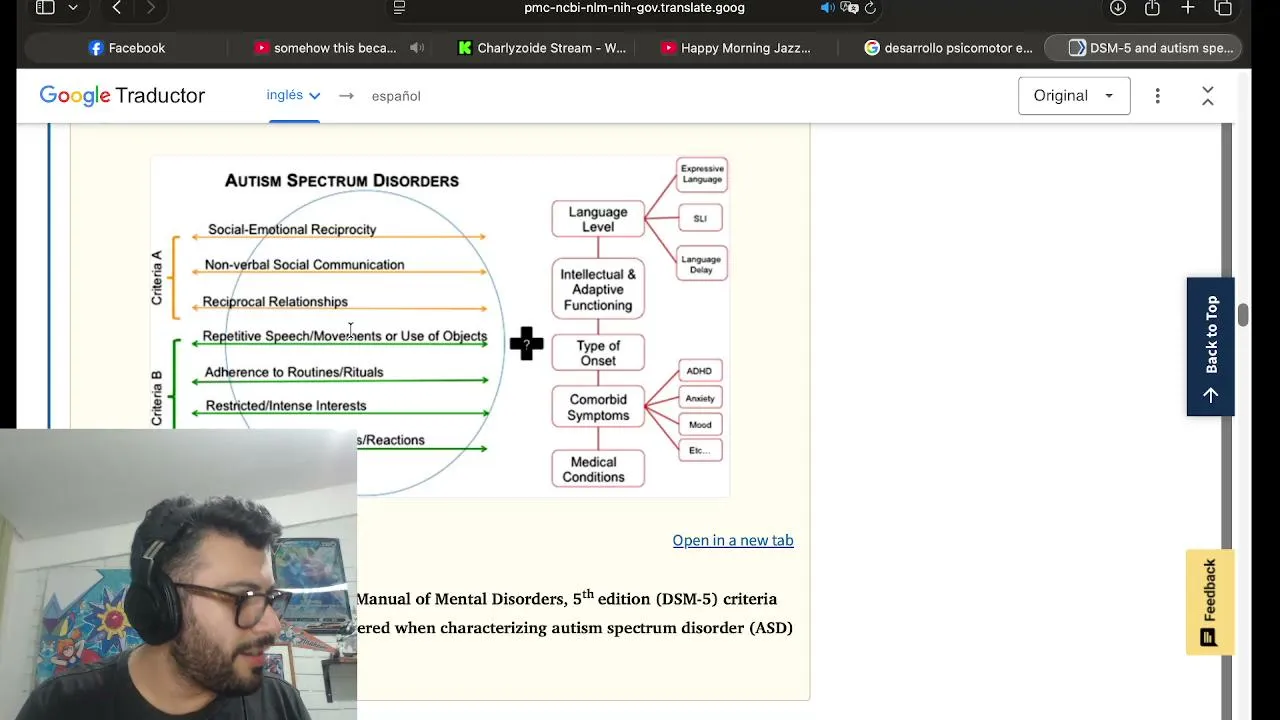This screenshot has width=1280, height=720.
Task: Mute the 'somehow this beca...' tab audio
Action: coord(417,48)
